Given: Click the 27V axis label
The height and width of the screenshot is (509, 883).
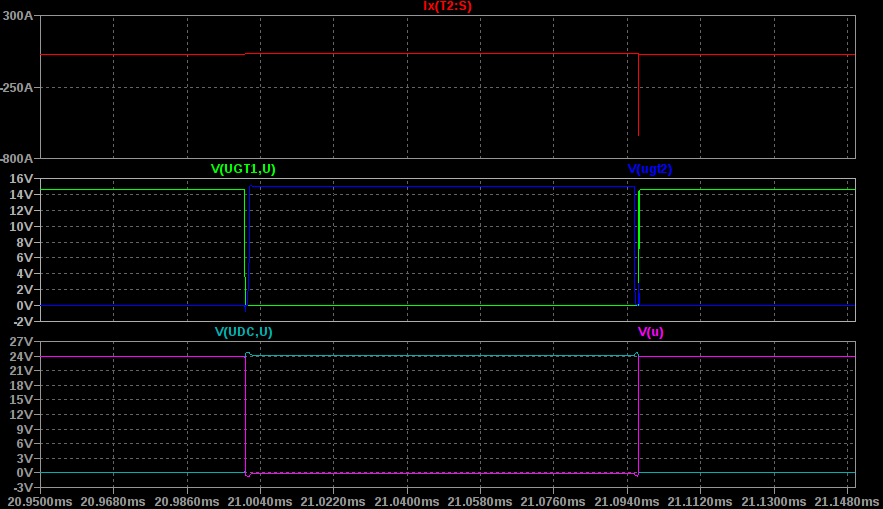Looking at the screenshot, I should pos(21,342).
